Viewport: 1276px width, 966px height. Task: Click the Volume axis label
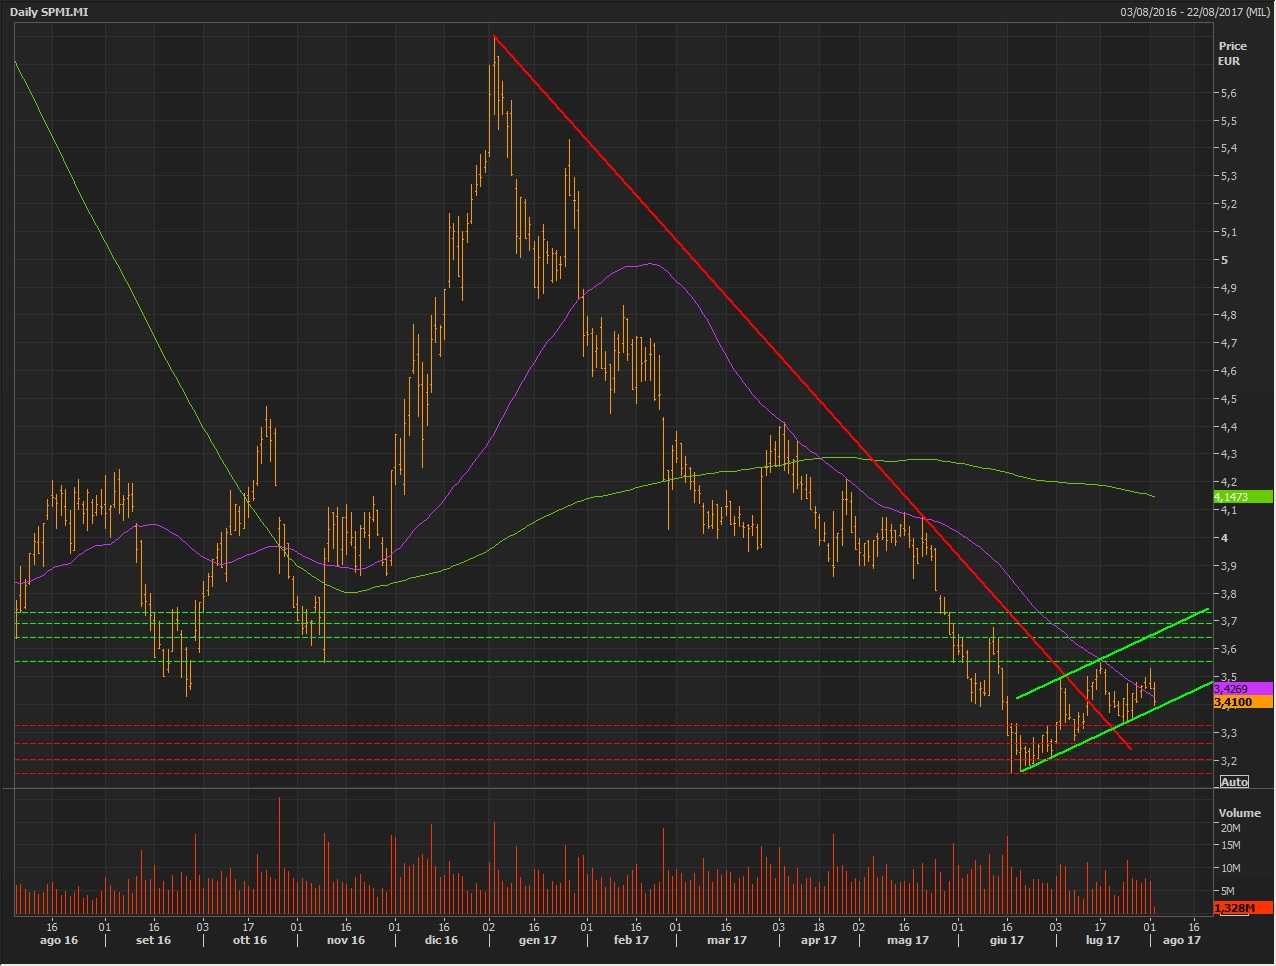pyautogui.click(x=1238, y=813)
